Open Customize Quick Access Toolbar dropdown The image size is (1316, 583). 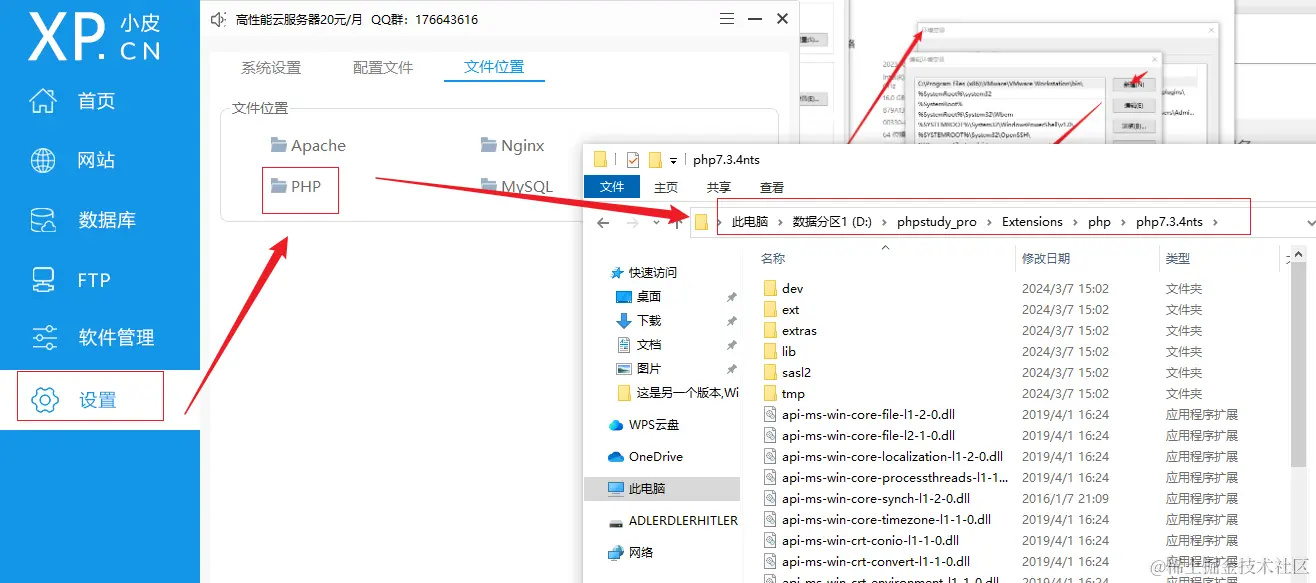(674, 161)
